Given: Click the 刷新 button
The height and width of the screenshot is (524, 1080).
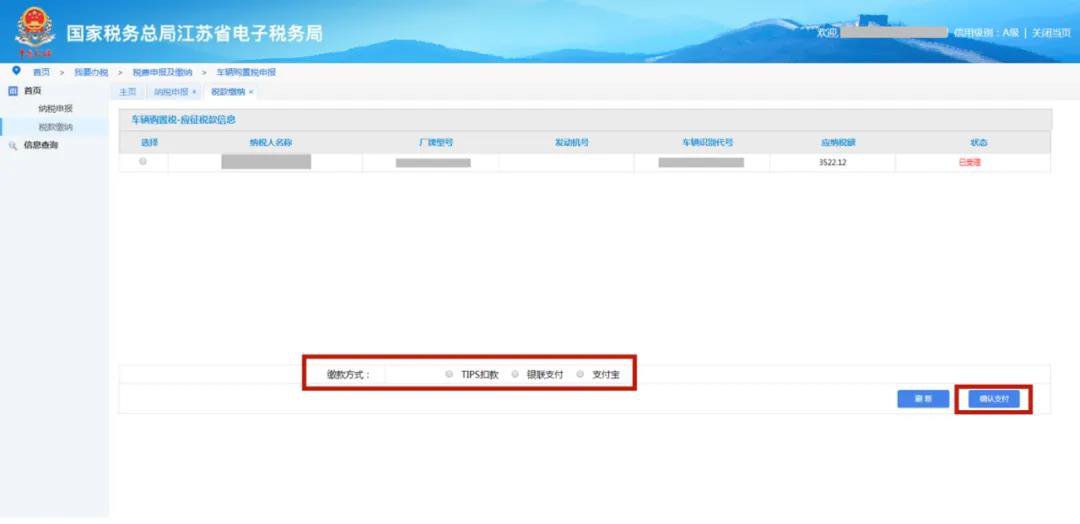Looking at the screenshot, I should pyautogui.click(x=923, y=399).
